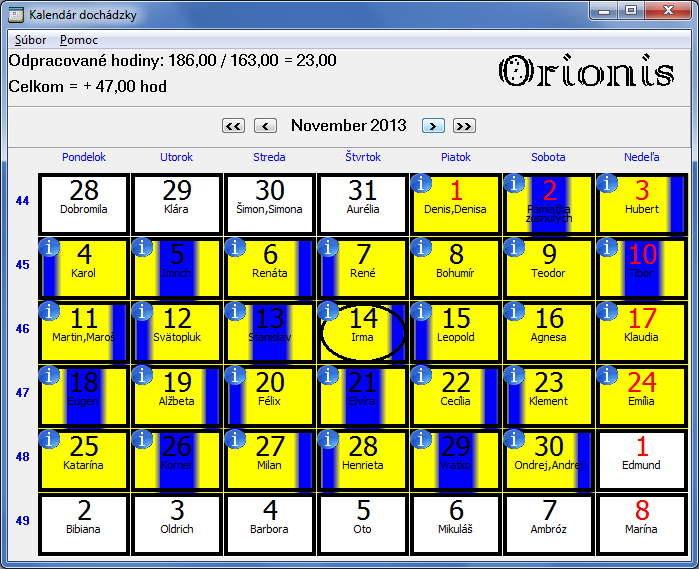This screenshot has height=569, width=699.
Task: Open info icon on day 26 Kornel
Action: click(x=142, y=439)
